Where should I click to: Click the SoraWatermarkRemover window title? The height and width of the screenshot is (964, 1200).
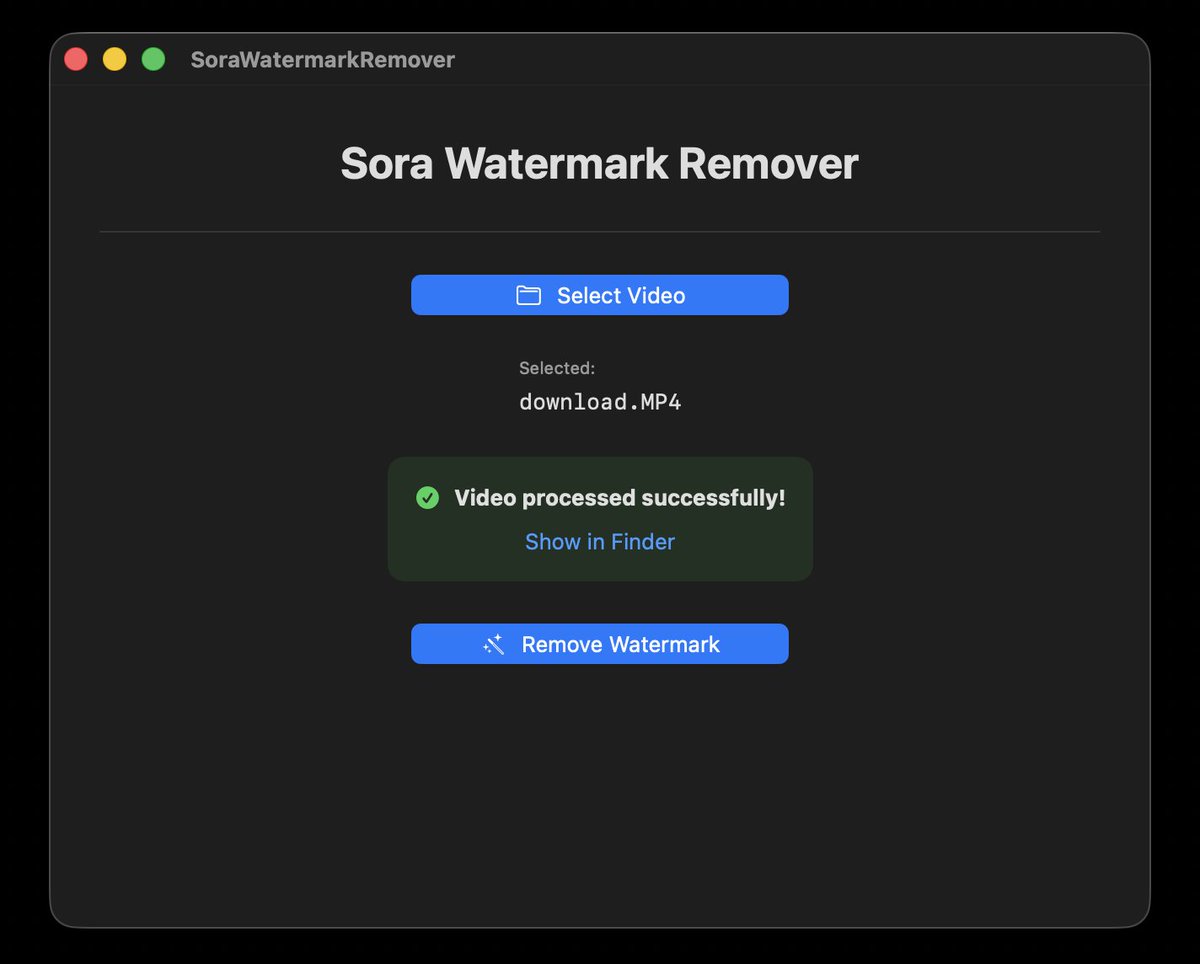[323, 60]
